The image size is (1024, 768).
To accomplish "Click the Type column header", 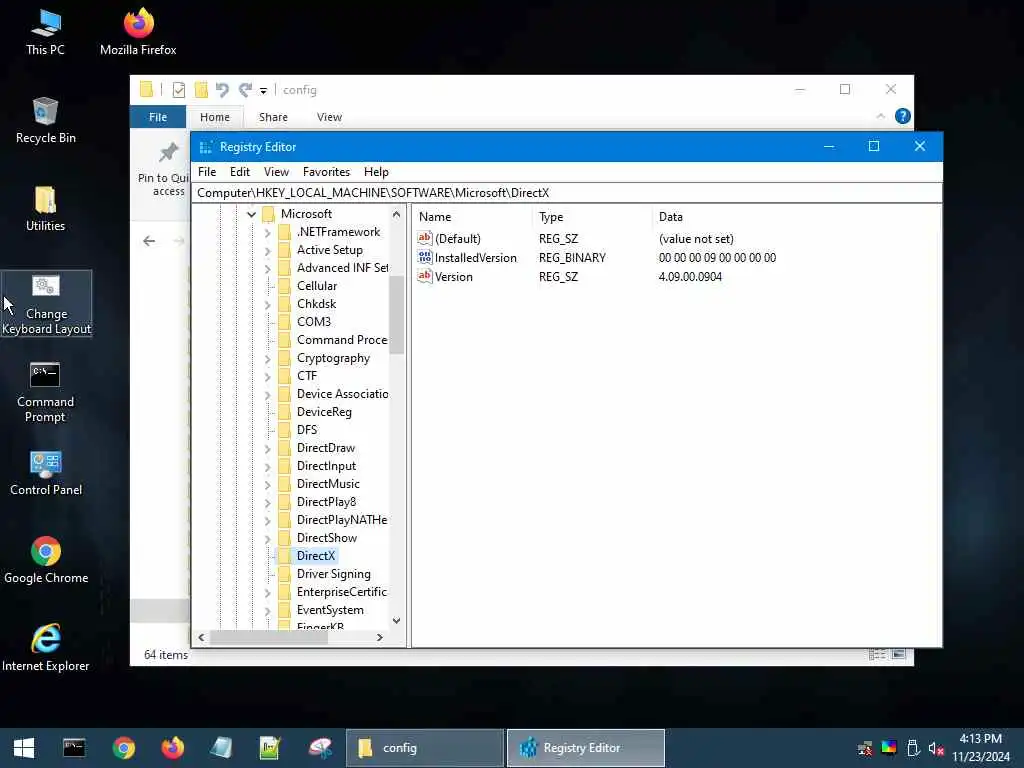I will (x=593, y=217).
